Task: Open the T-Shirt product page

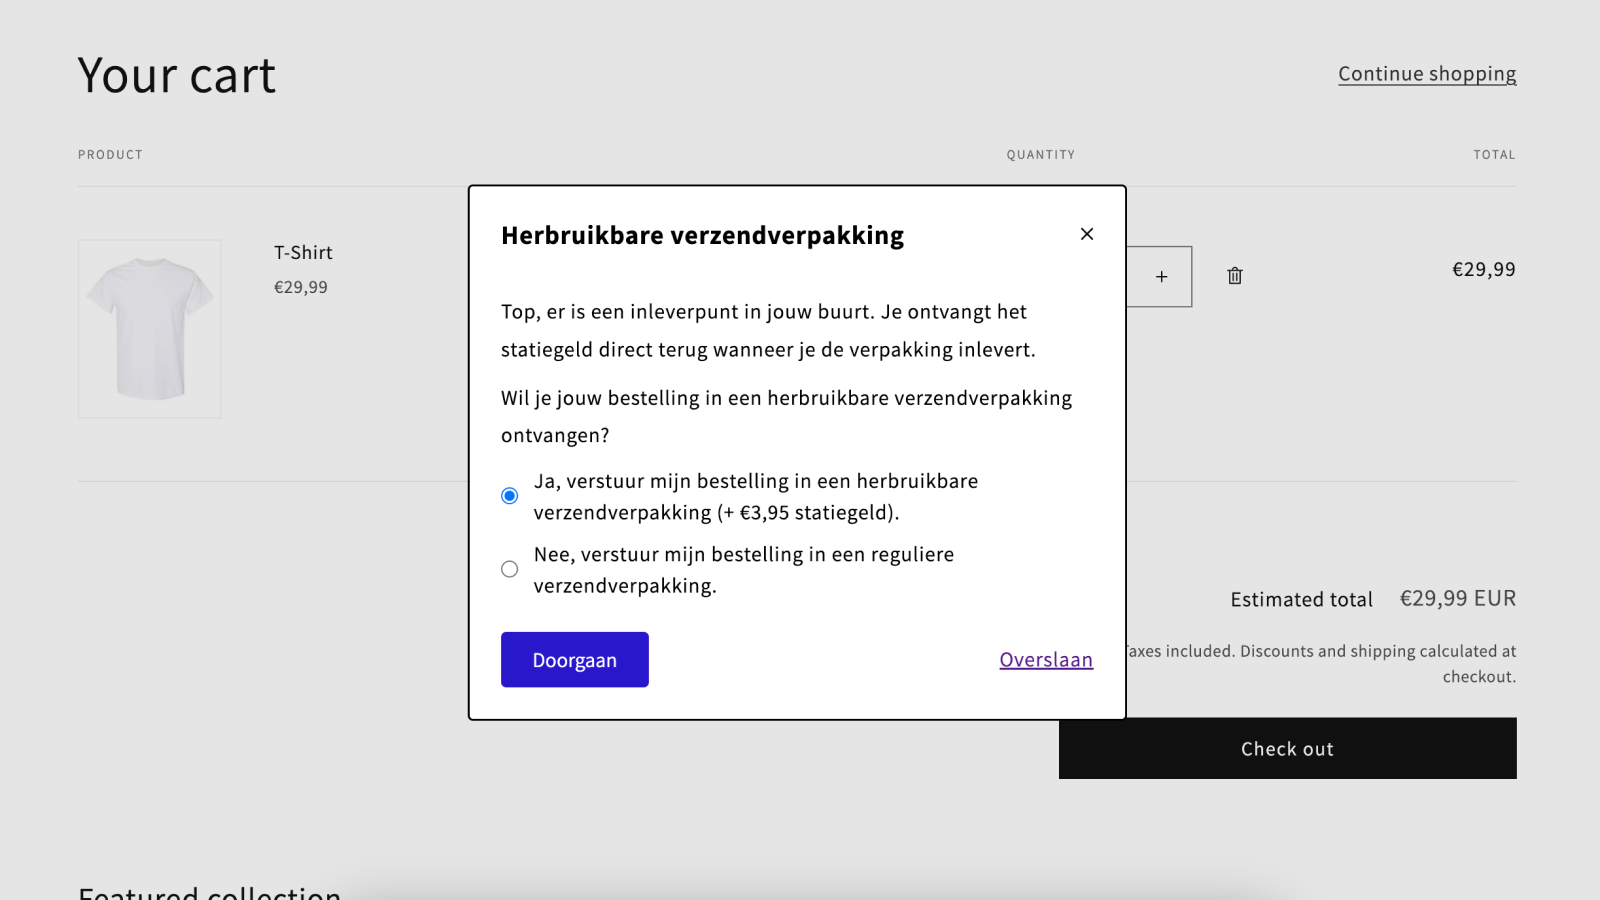Action: tap(302, 252)
